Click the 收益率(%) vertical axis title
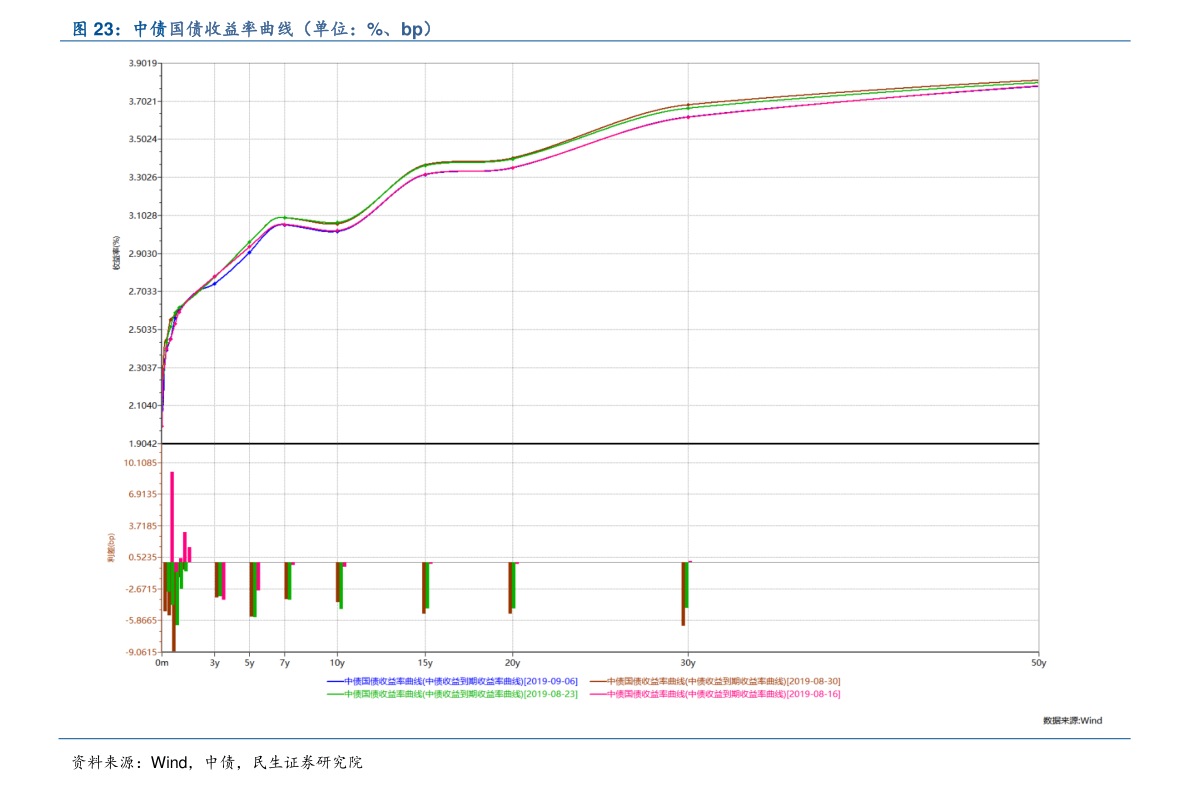Viewport: 1191px width, 791px height. [x=116, y=253]
